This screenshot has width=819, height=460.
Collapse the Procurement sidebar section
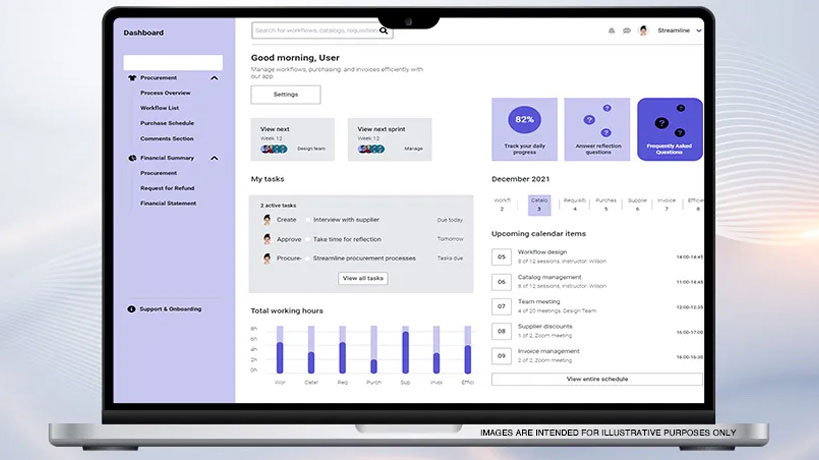[x=214, y=77]
